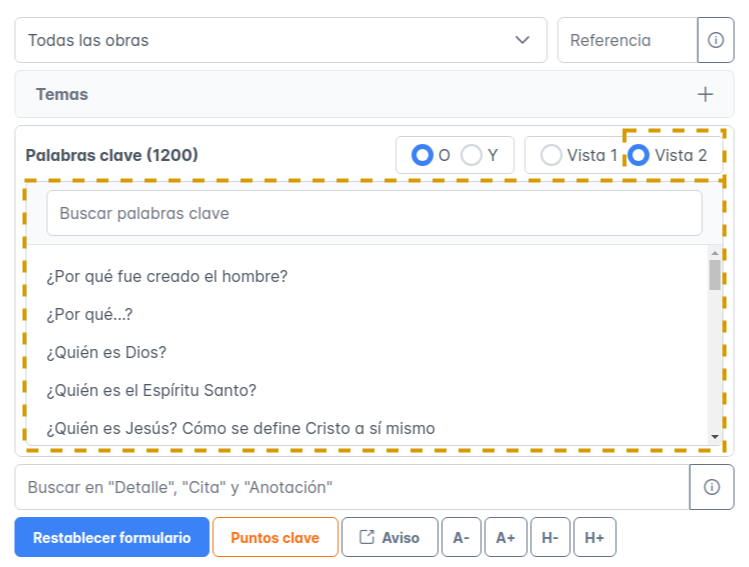Select the '¿Por qué...?' keyword
This screenshot has height=567, width=749.
(90, 314)
